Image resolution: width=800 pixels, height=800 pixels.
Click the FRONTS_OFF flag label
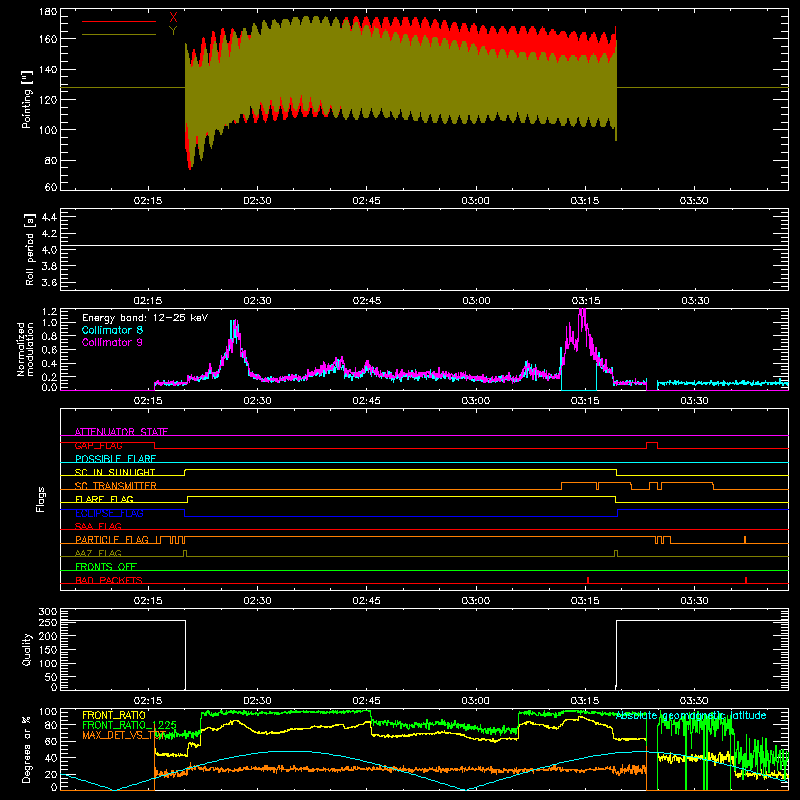[106, 567]
